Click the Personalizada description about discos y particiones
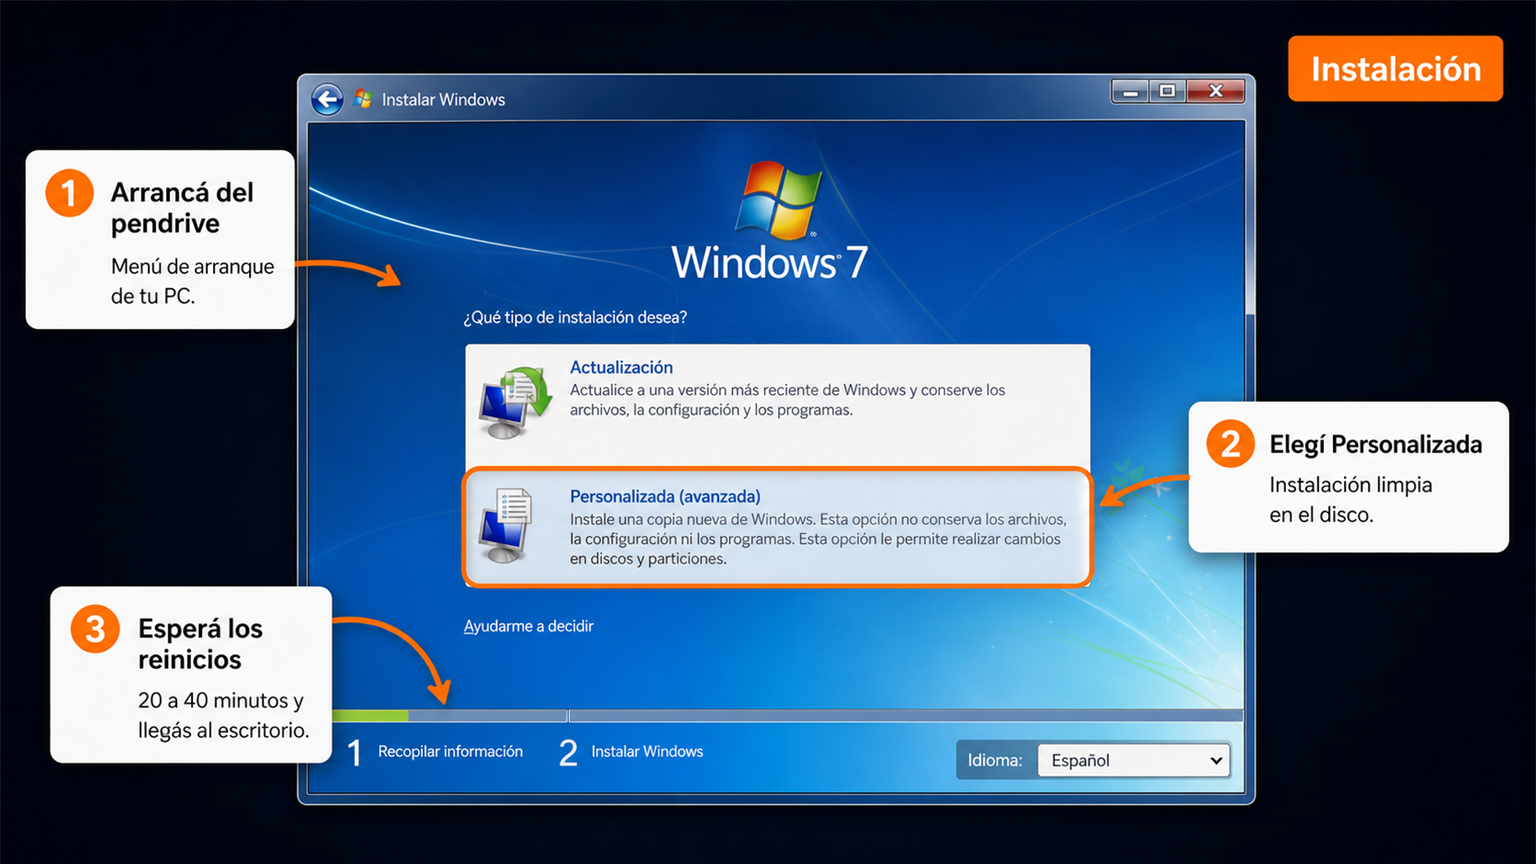Image resolution: width=1536 pixels, height=864 pixels. (818, 539)
